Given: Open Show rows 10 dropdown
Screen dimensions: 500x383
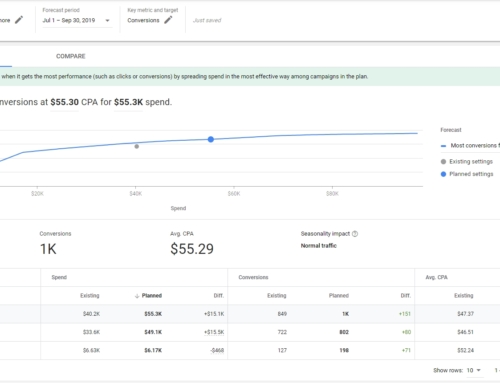Looking at the screenshot, I should click(474, 370).
